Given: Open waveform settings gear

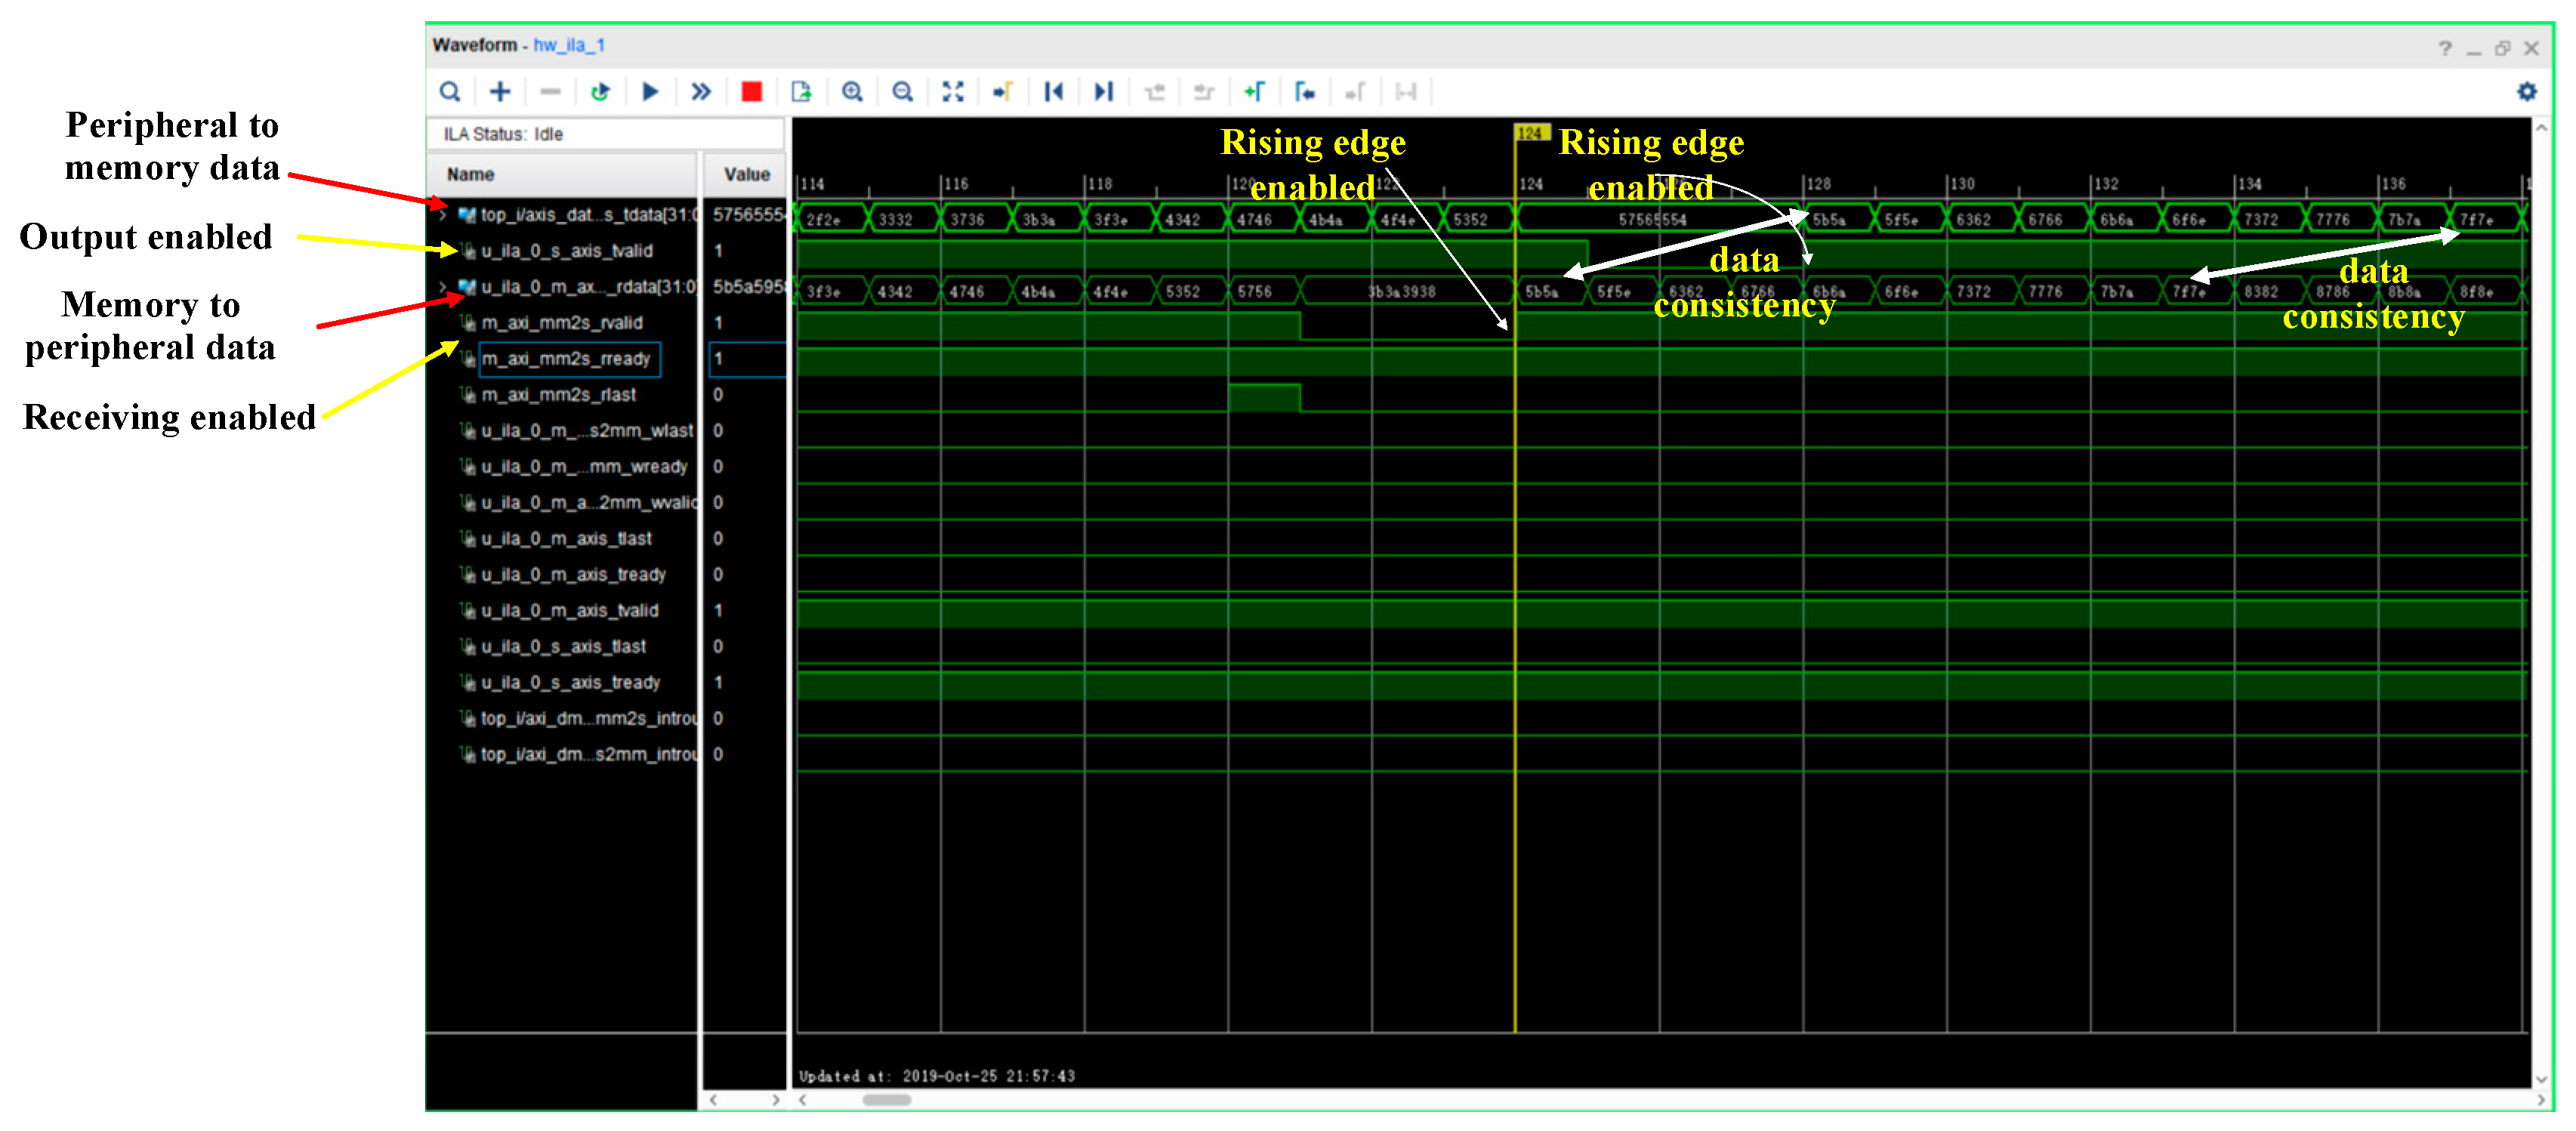Looking at the screenshot, I should [2527, 92].
